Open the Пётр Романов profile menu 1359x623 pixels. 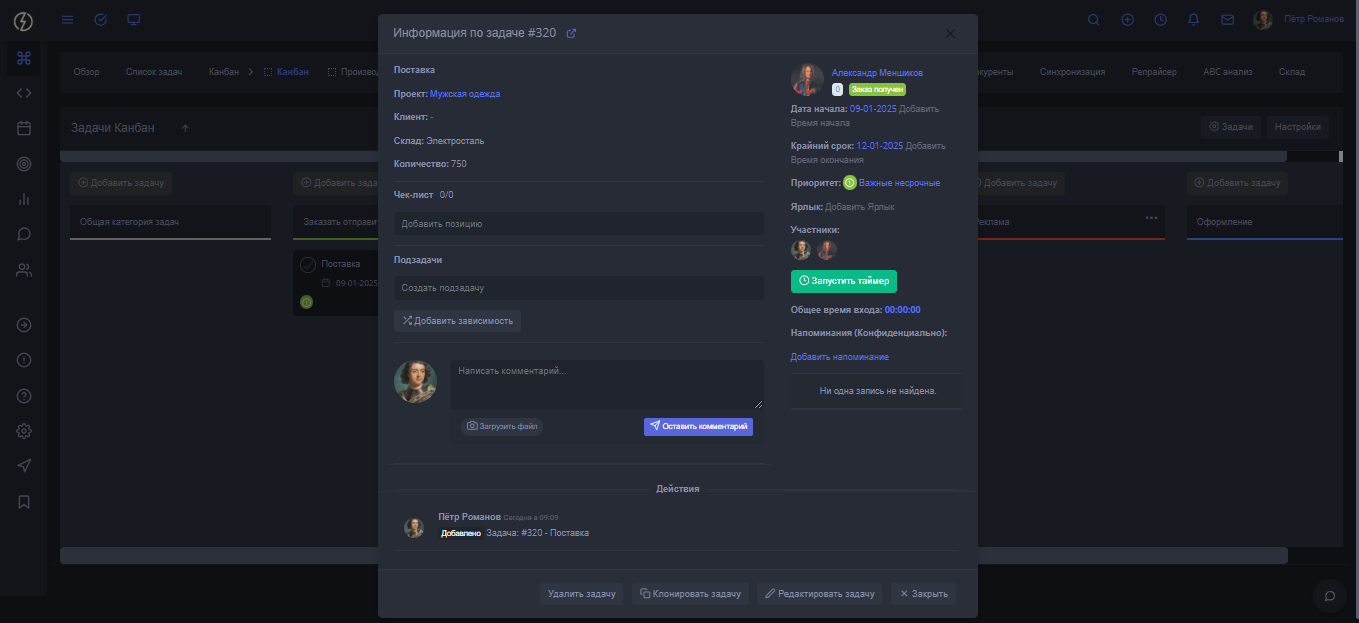click(x=1300, y=19)
